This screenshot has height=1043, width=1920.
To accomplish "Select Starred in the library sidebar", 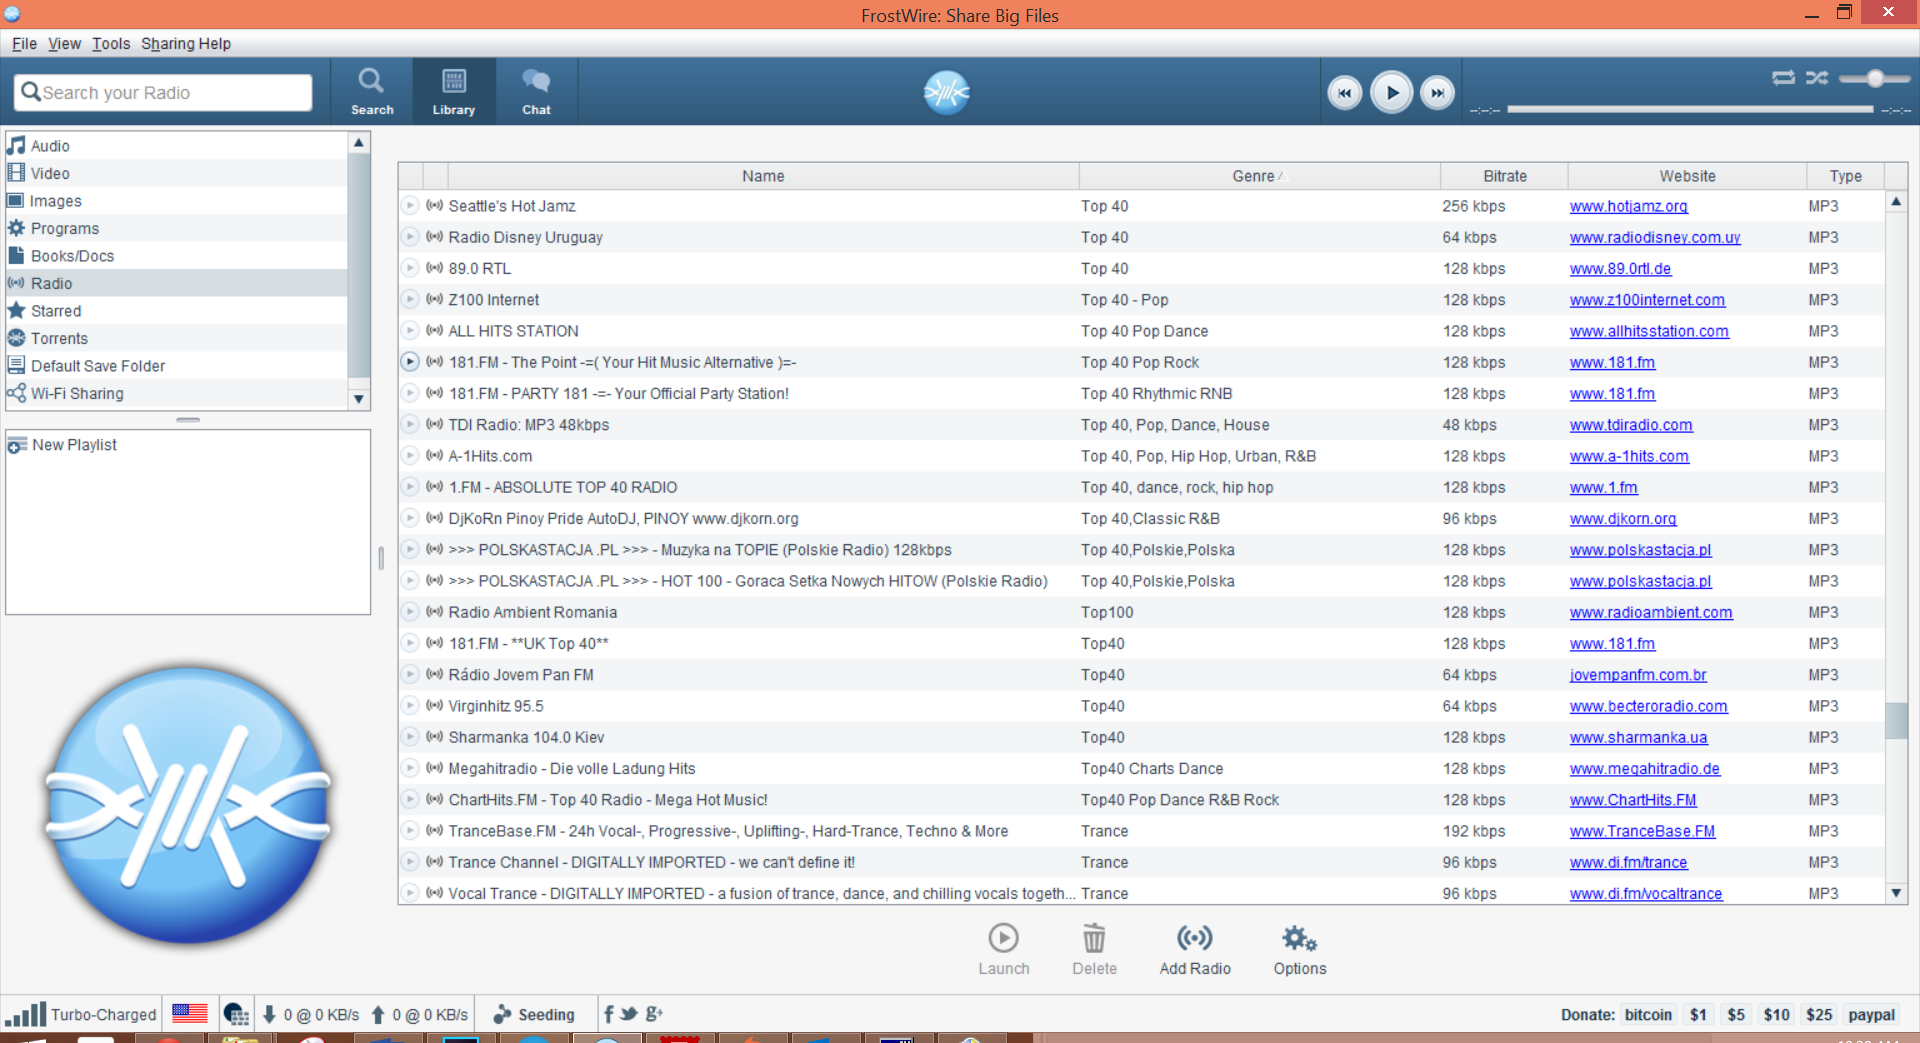I will [176, 311].
